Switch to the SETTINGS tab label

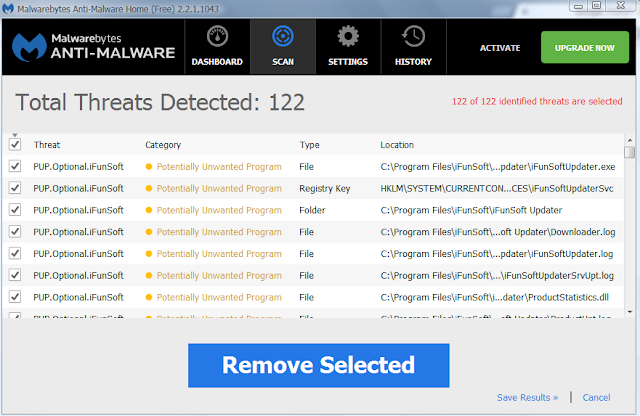click(348, 62)
